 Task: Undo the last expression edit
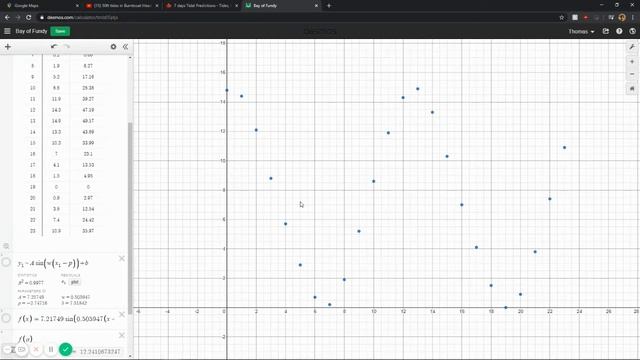(x=54, y=47)
